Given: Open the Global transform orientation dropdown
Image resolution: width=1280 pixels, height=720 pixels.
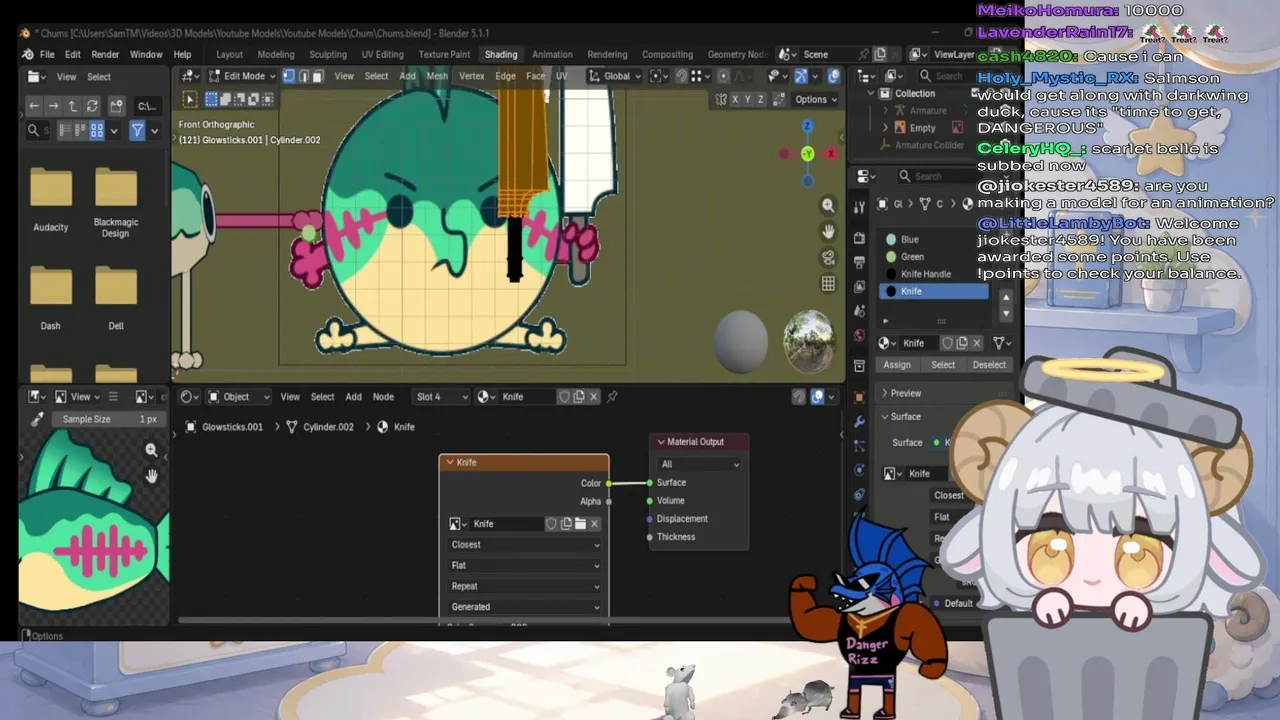Looking at the screenshot, I should (x=615, y=76).
